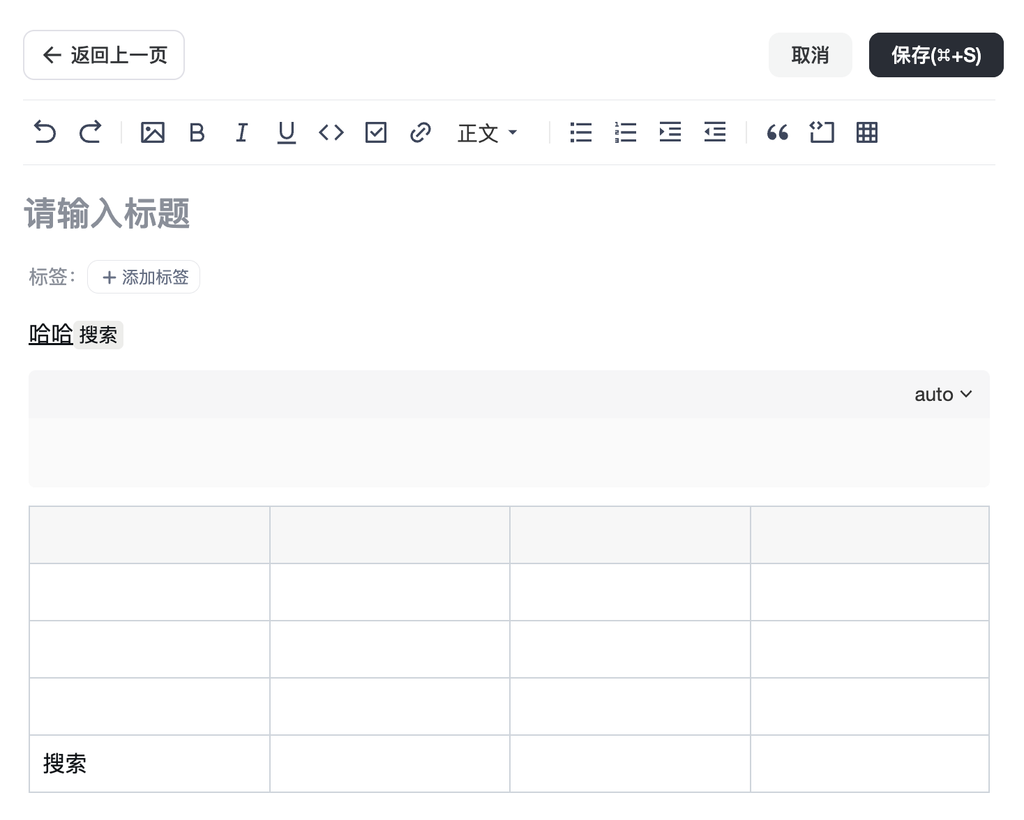
Task: Toggle italic text formatting
Action: tap(241, 132)
